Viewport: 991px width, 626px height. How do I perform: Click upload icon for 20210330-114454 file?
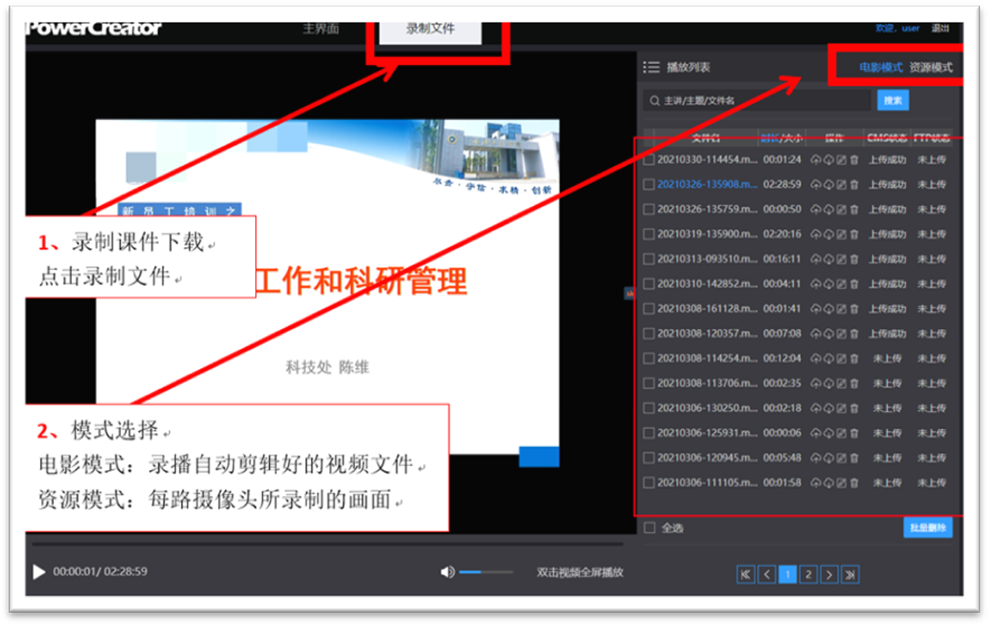click(x=816, y=159)
